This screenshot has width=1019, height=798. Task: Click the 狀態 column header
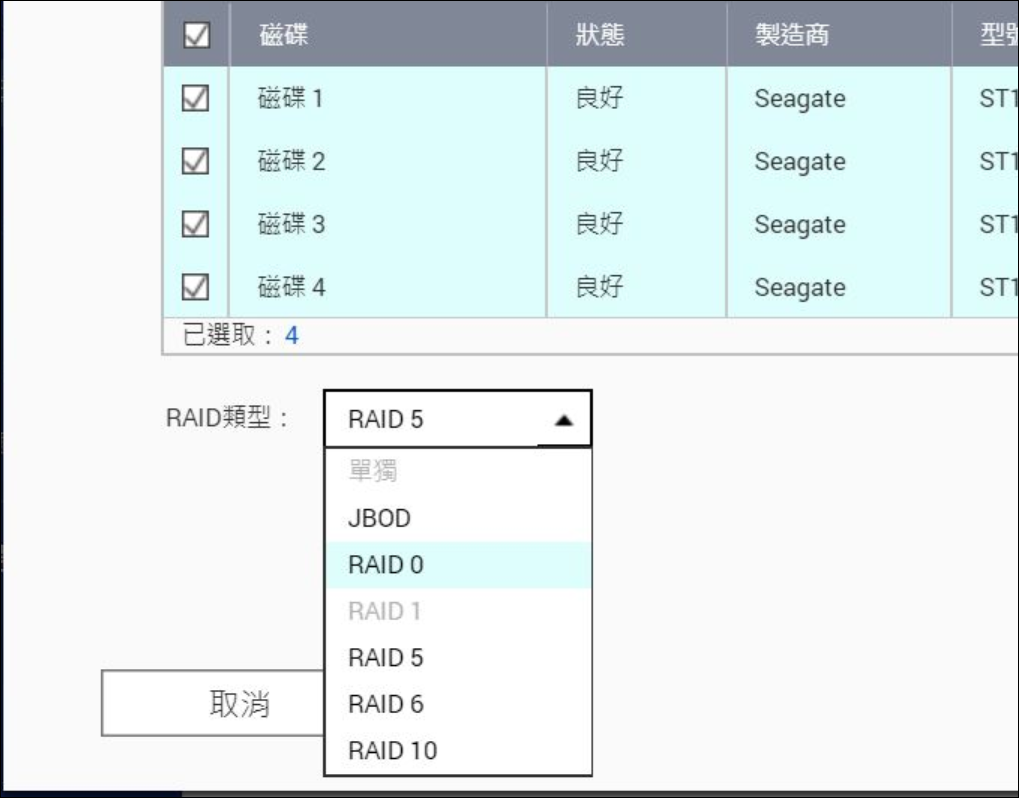600,35
